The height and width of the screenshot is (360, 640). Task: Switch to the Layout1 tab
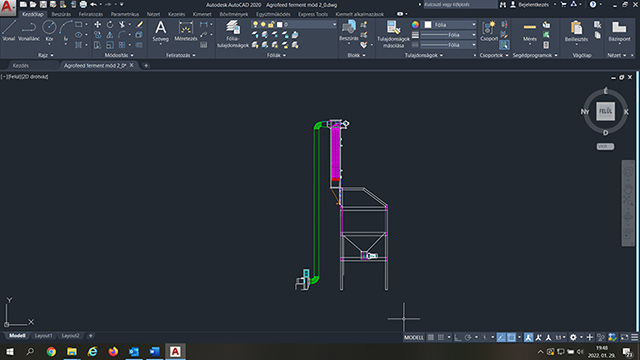tap(43, 336)
